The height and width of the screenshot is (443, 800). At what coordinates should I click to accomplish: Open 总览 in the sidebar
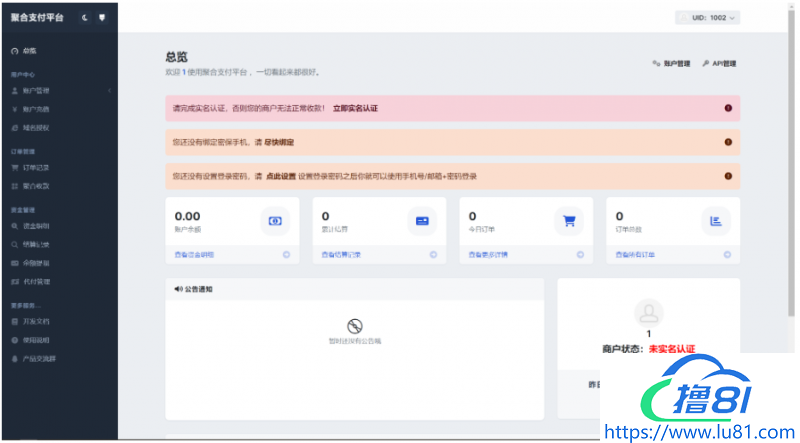tap(30, 50)
